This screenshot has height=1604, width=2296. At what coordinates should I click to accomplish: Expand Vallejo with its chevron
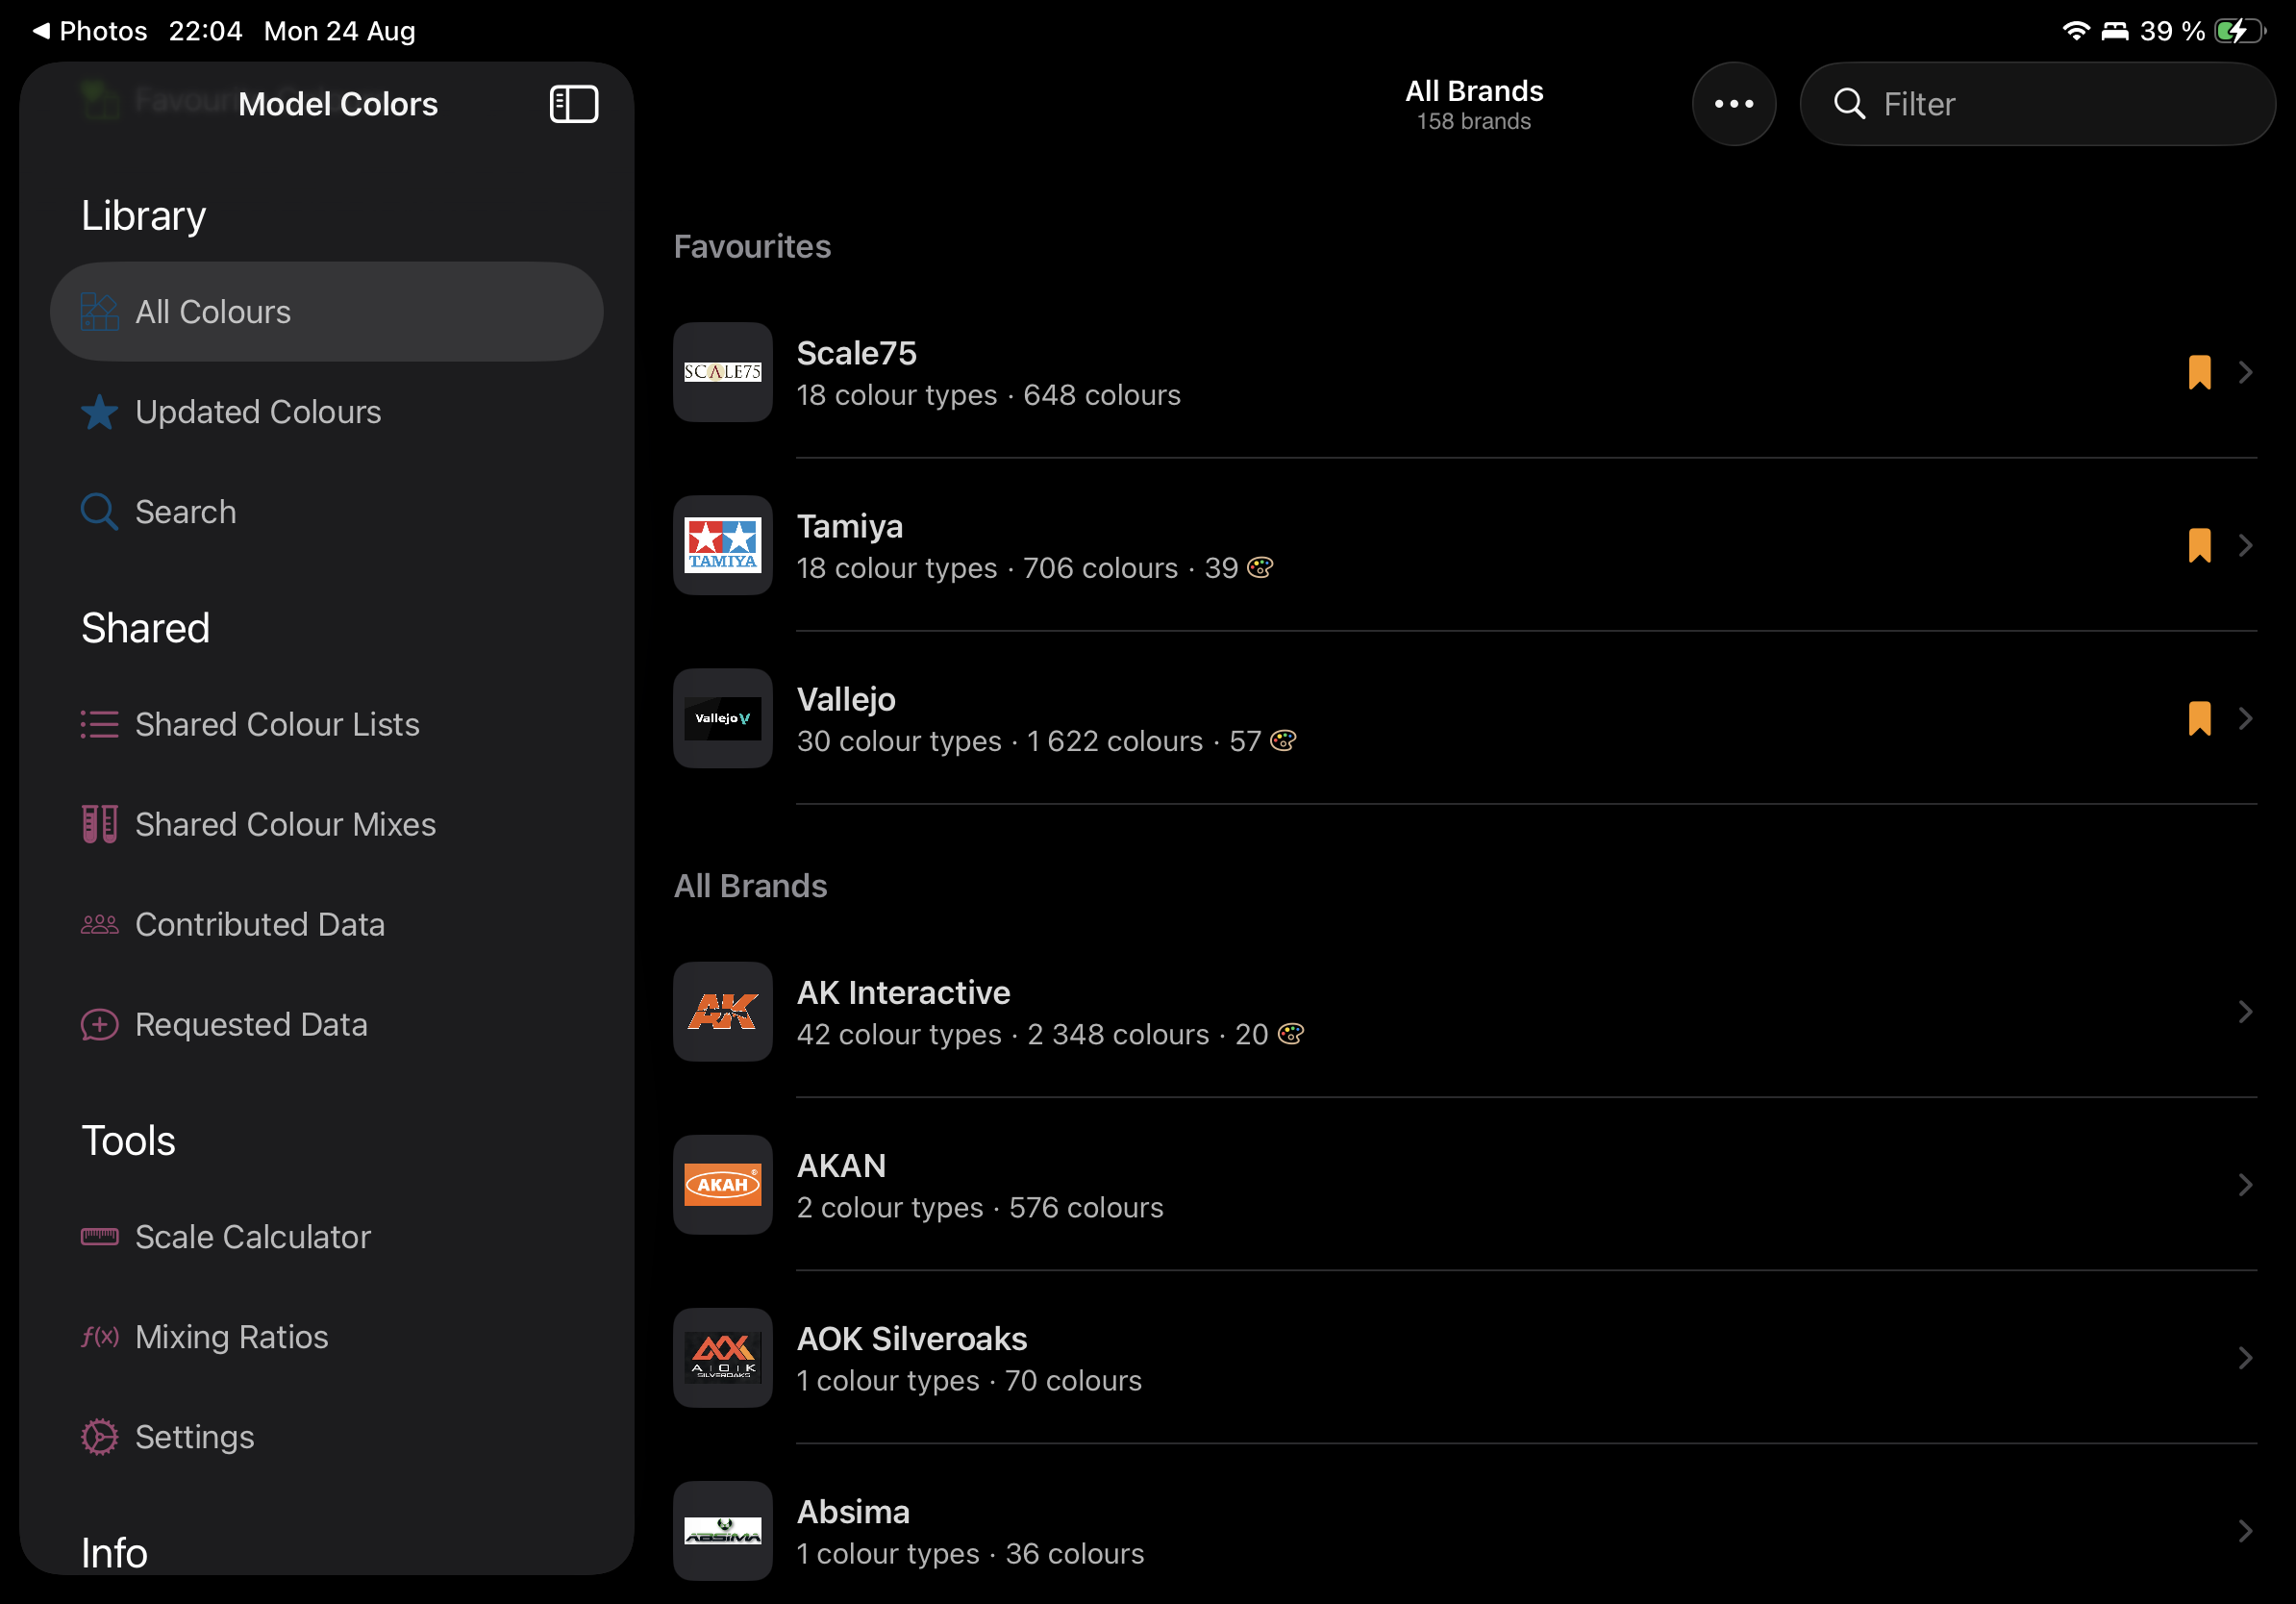(x=2245, y=718)
